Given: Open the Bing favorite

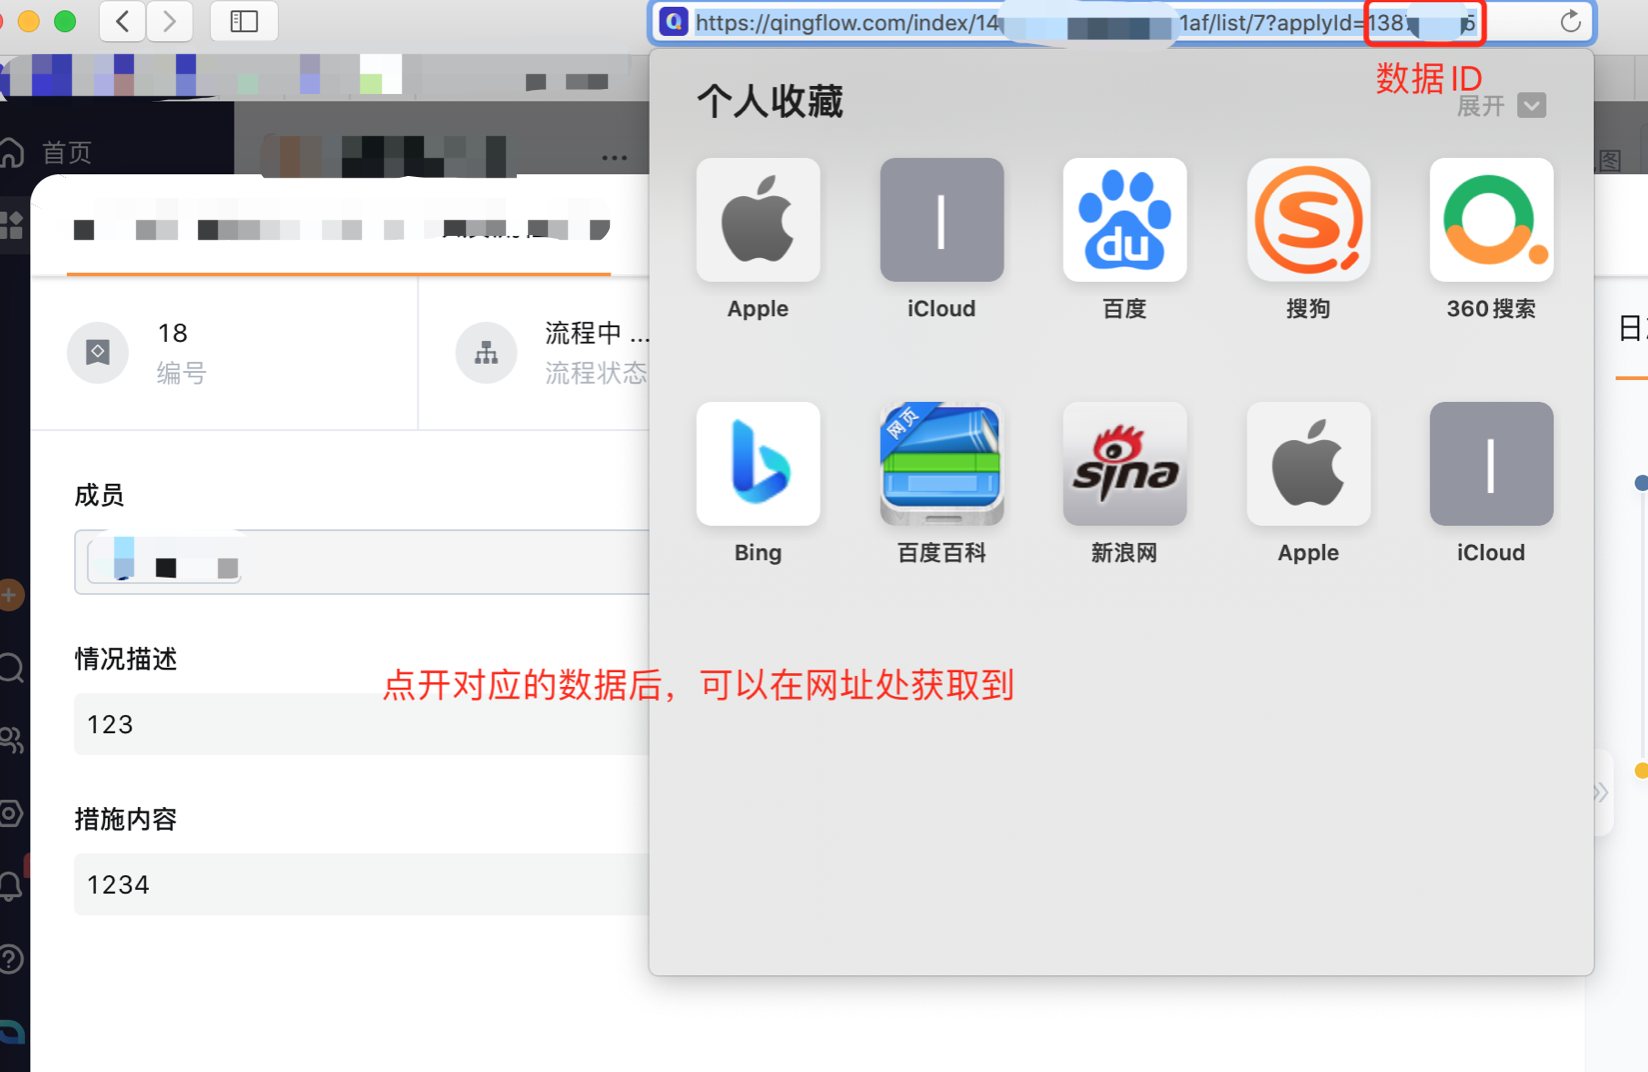Looking at the screenshot, I should (758, 464).
